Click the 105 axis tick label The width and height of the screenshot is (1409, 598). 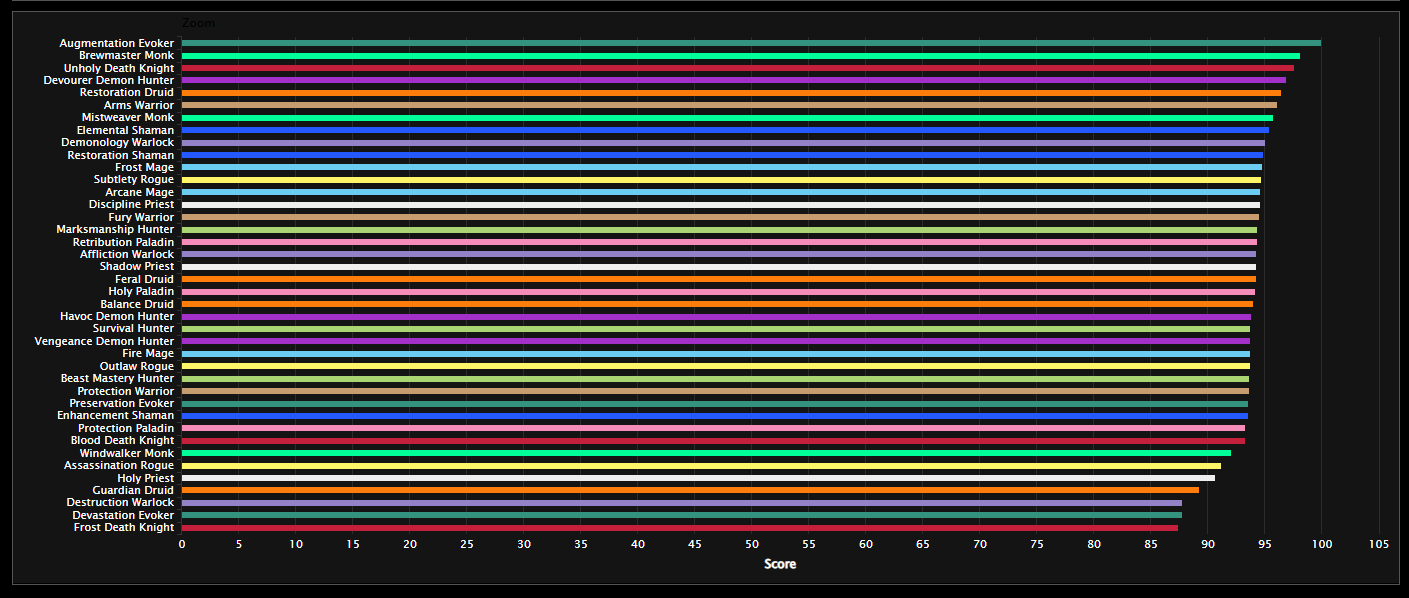(x=1379, y=544)
